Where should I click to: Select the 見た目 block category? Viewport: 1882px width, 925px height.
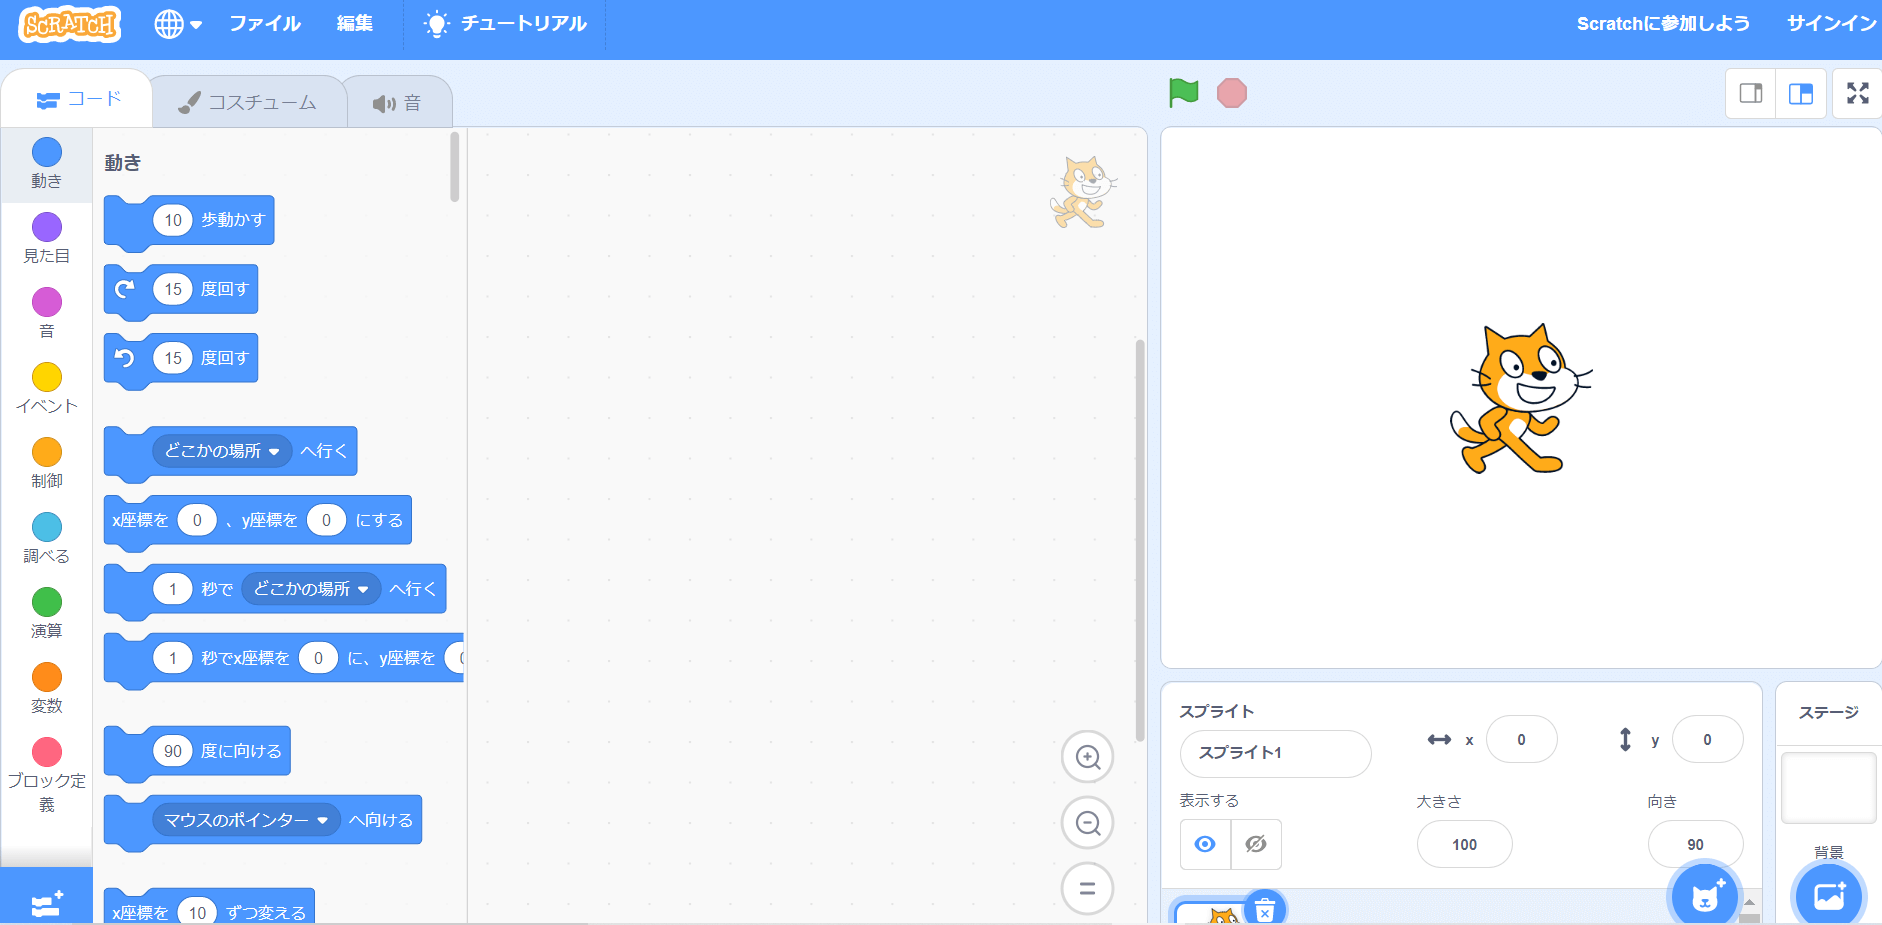tap(47, 239)
